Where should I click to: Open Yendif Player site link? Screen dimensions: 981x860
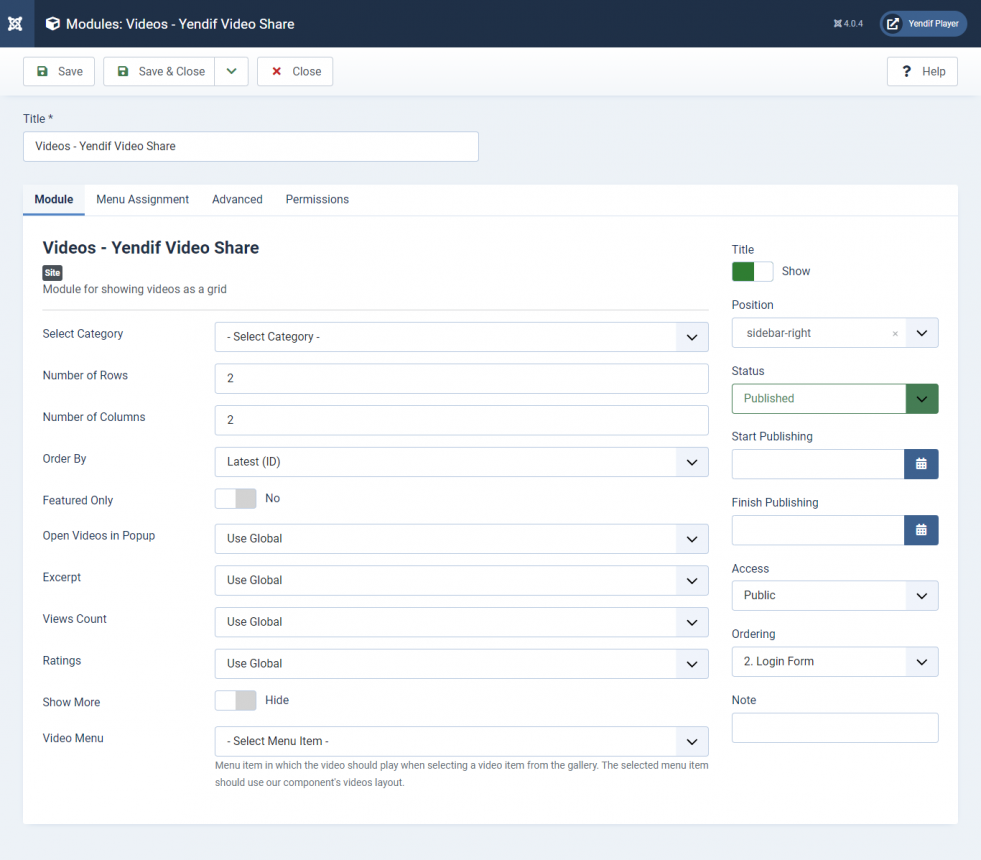[x=923, y=24]
